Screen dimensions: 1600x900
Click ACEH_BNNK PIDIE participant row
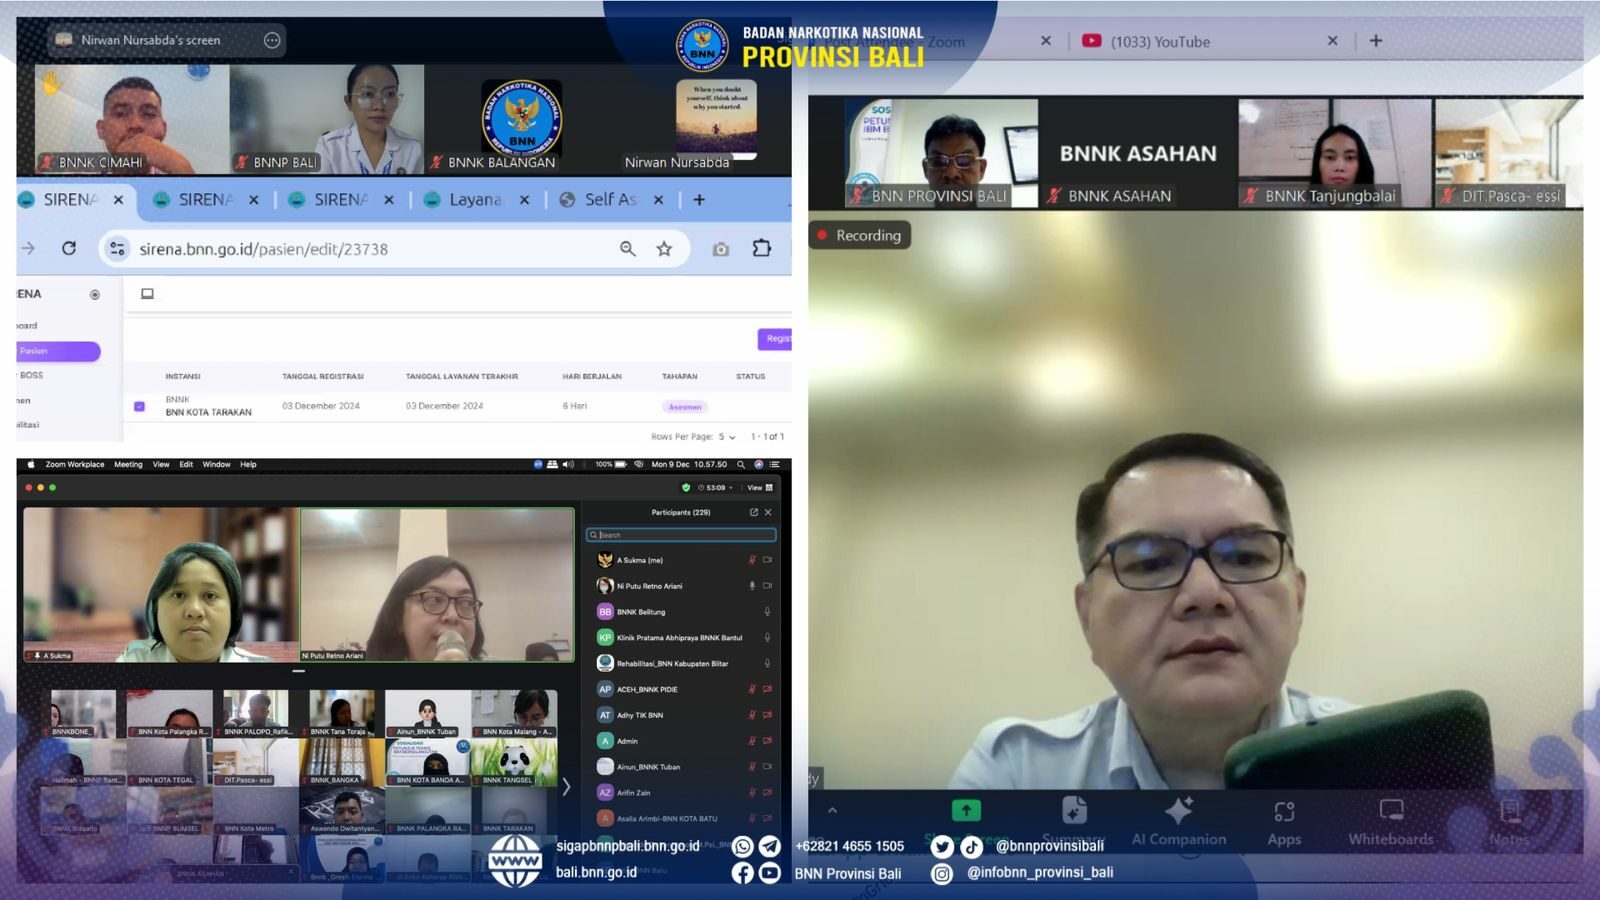681,689
